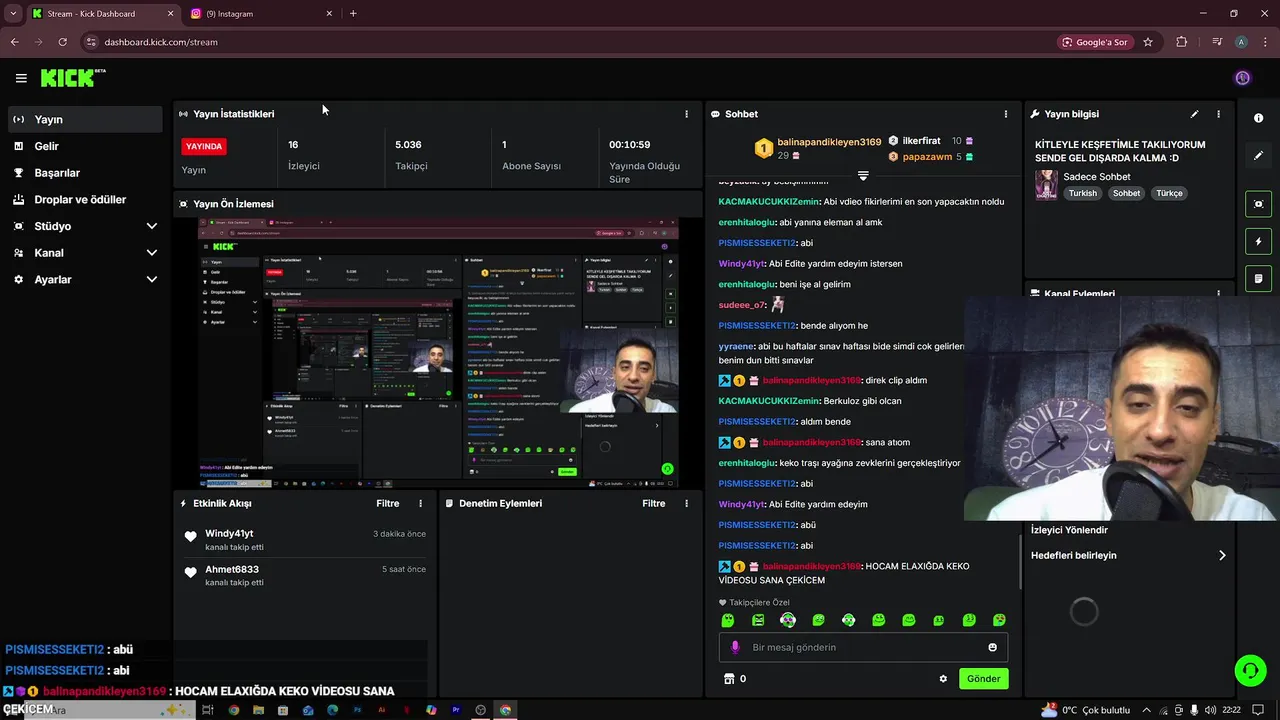The height and width of the screenshot is (720, 1280).
Task: Reload the page in browser
Action: [62, 42]
